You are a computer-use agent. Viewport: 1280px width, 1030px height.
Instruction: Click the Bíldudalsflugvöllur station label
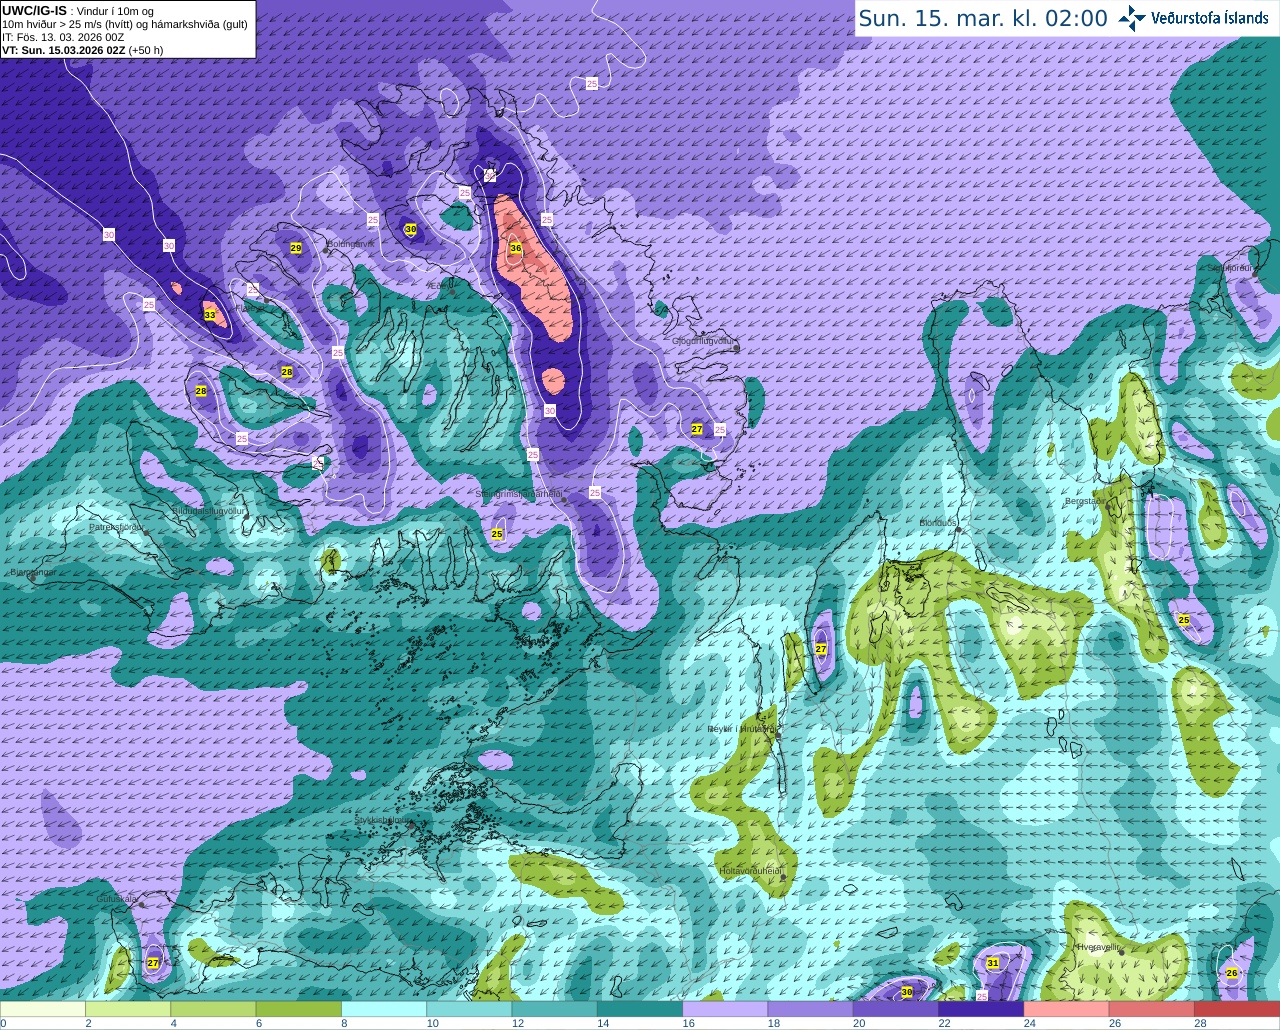208,510
